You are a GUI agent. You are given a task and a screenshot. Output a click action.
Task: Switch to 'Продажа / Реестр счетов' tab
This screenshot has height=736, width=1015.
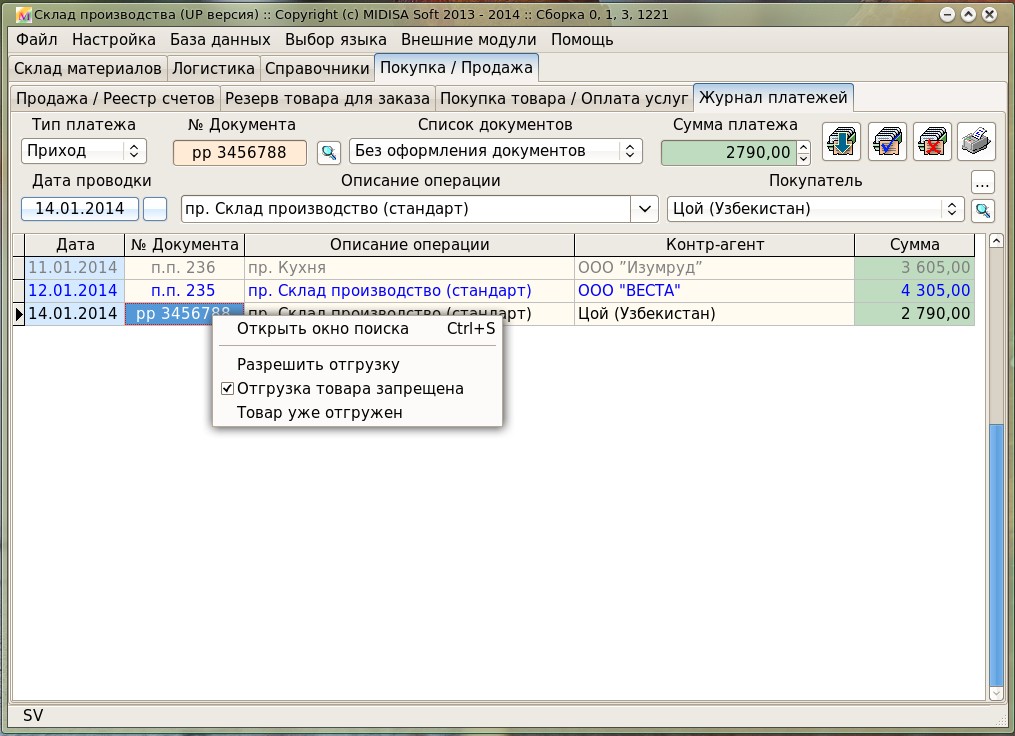click(x=115, y=98)
